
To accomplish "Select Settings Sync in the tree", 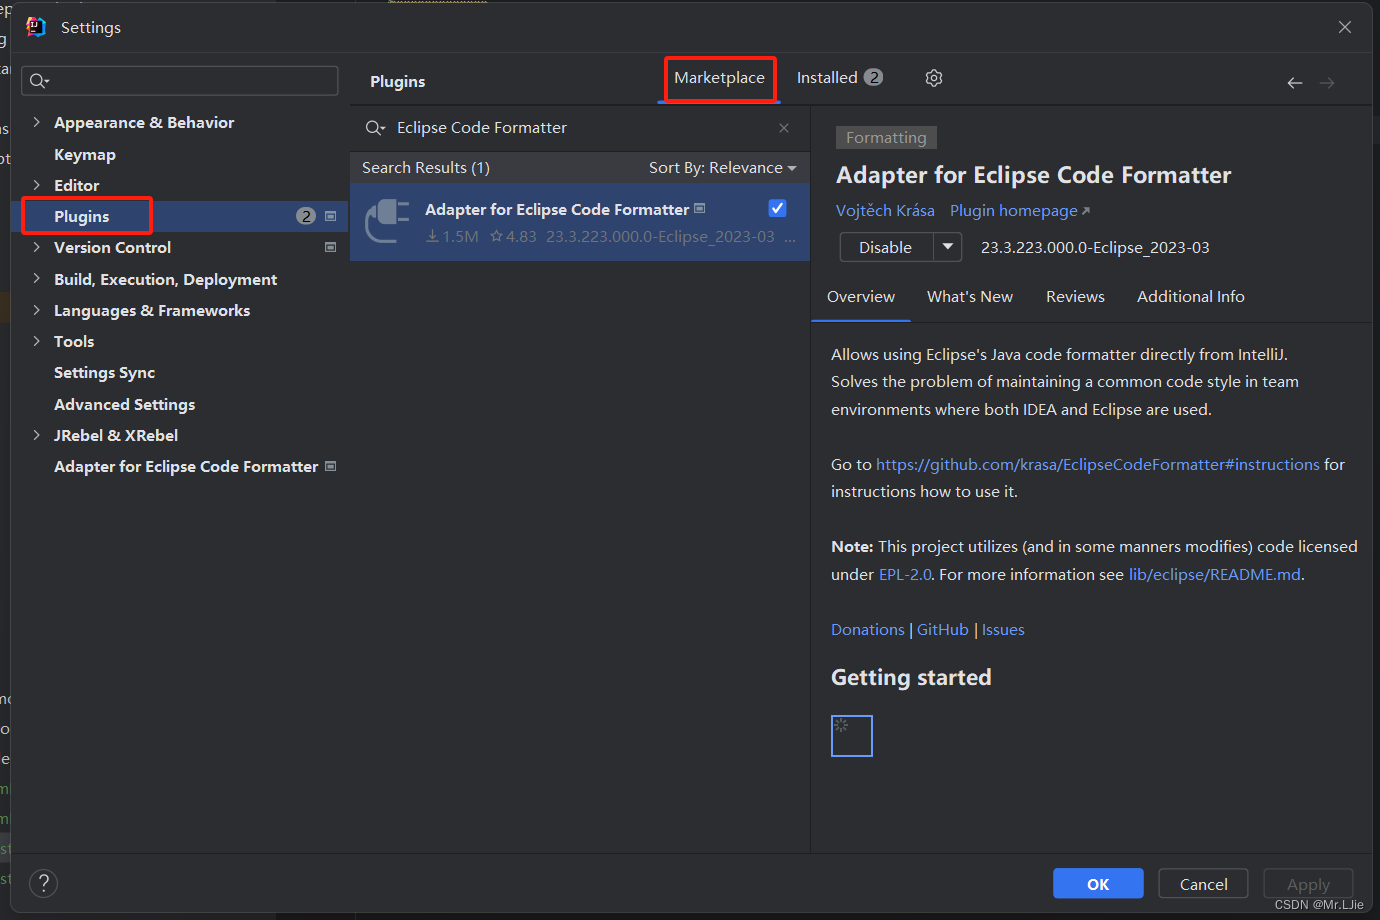I will point(104,373).
